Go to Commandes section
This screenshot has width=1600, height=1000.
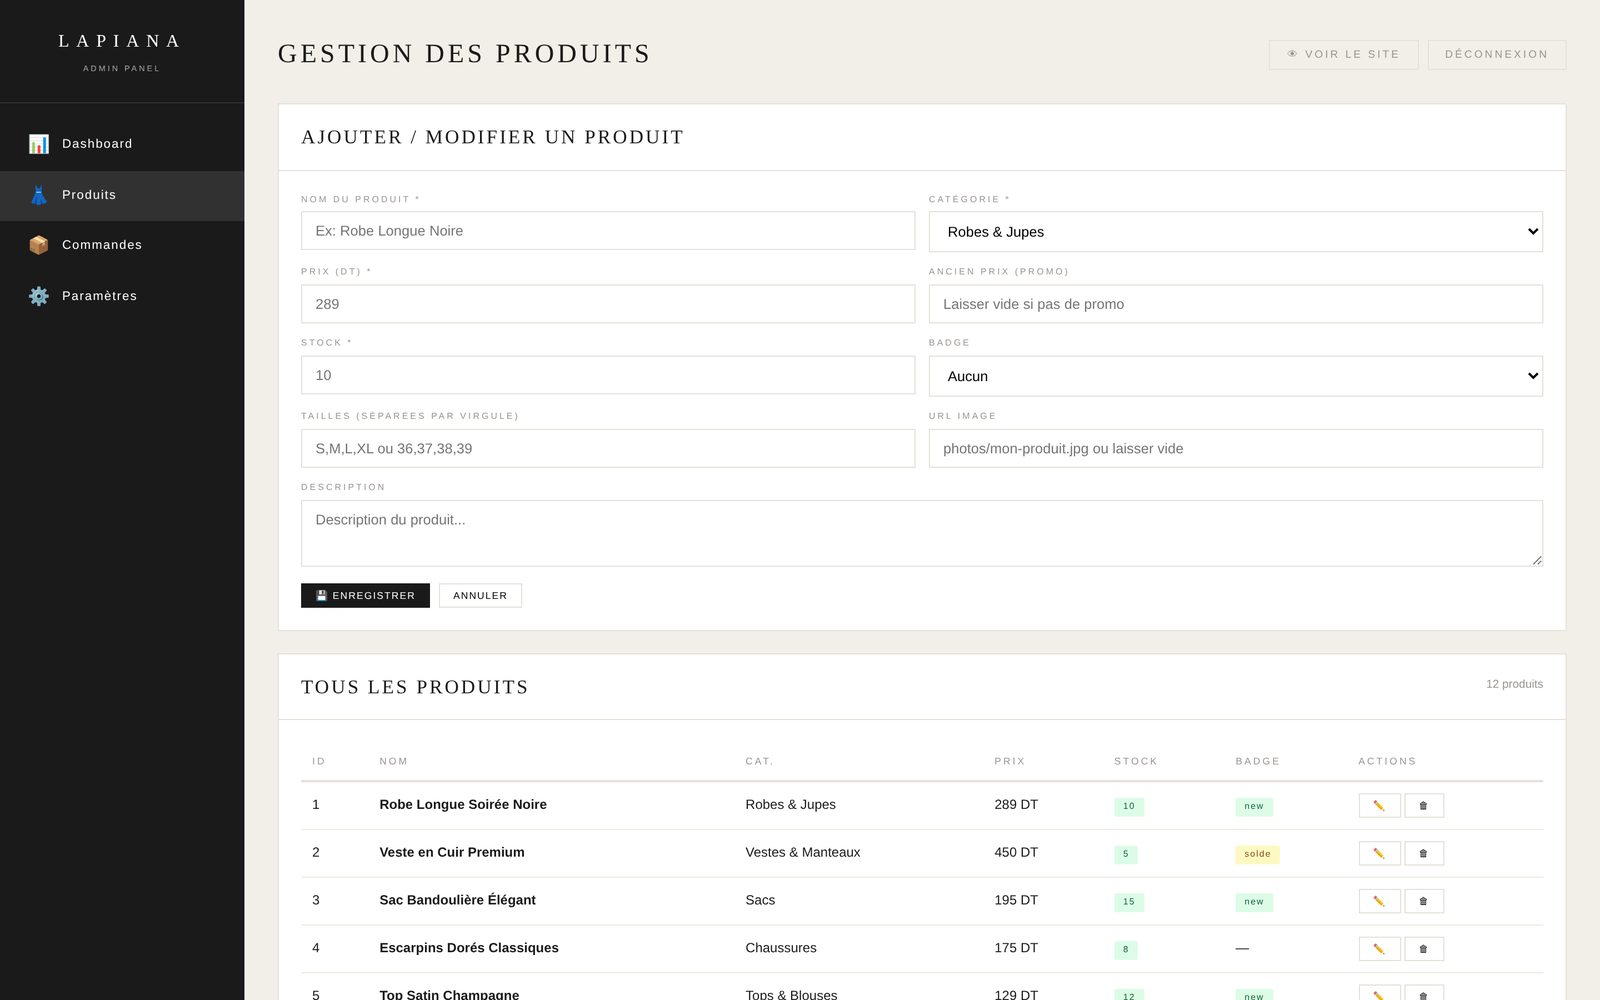tap(122, 245)
